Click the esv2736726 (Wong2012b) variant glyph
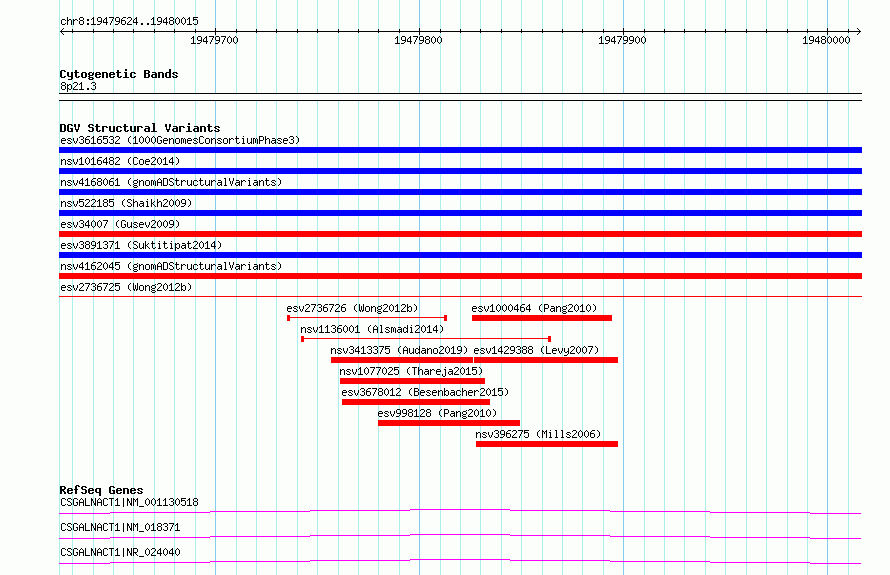This screenshot has height=575, width=890. pos(367,318)
